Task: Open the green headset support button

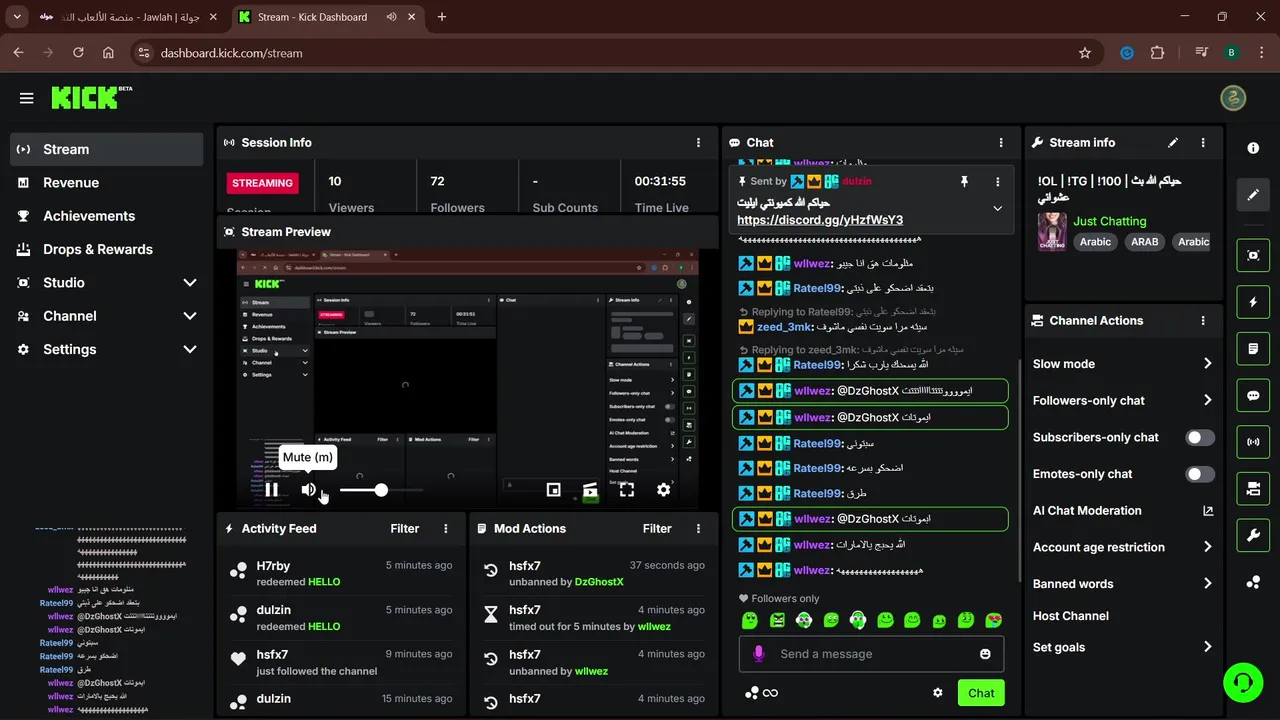Action: [1243, 683]
